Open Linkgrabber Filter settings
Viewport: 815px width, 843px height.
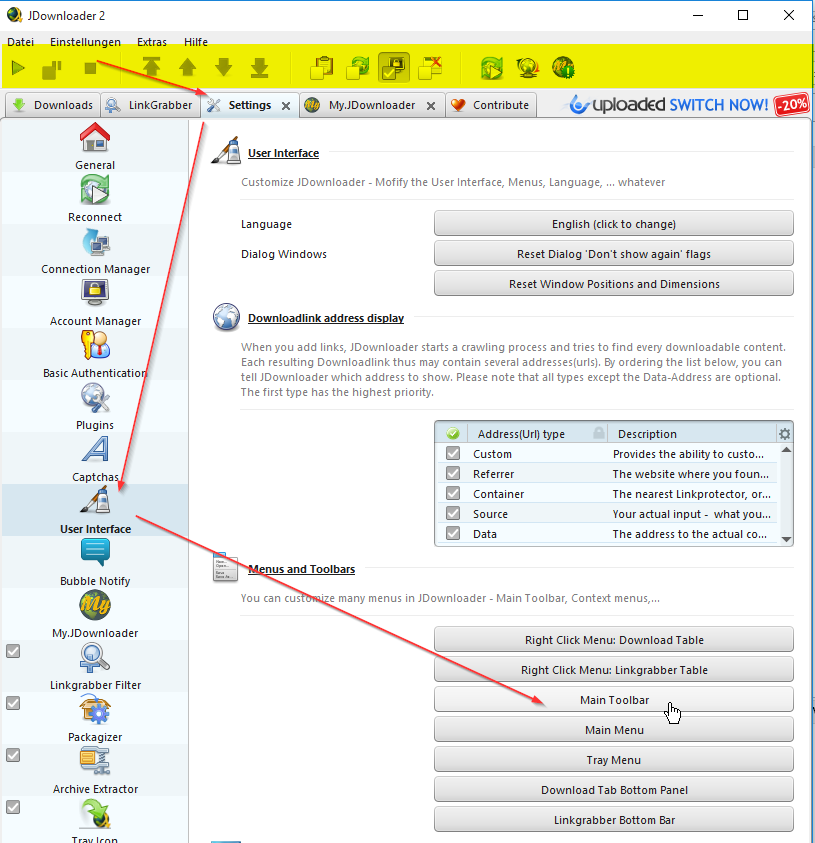[95, 667]
